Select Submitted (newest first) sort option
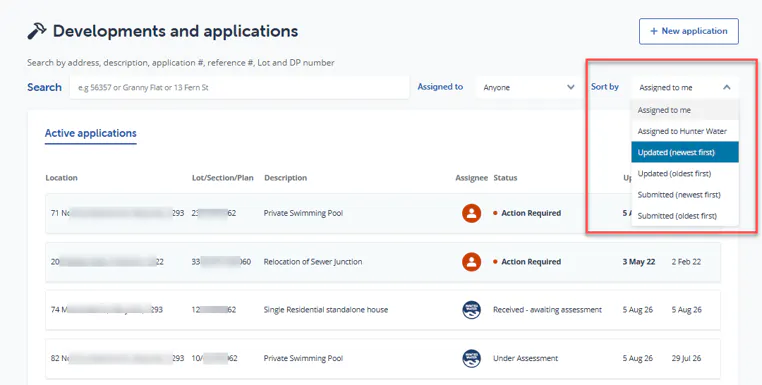Image resolution: width=762 pixels, height=385 pixels. pyautogui.click(x=685, y=194)
